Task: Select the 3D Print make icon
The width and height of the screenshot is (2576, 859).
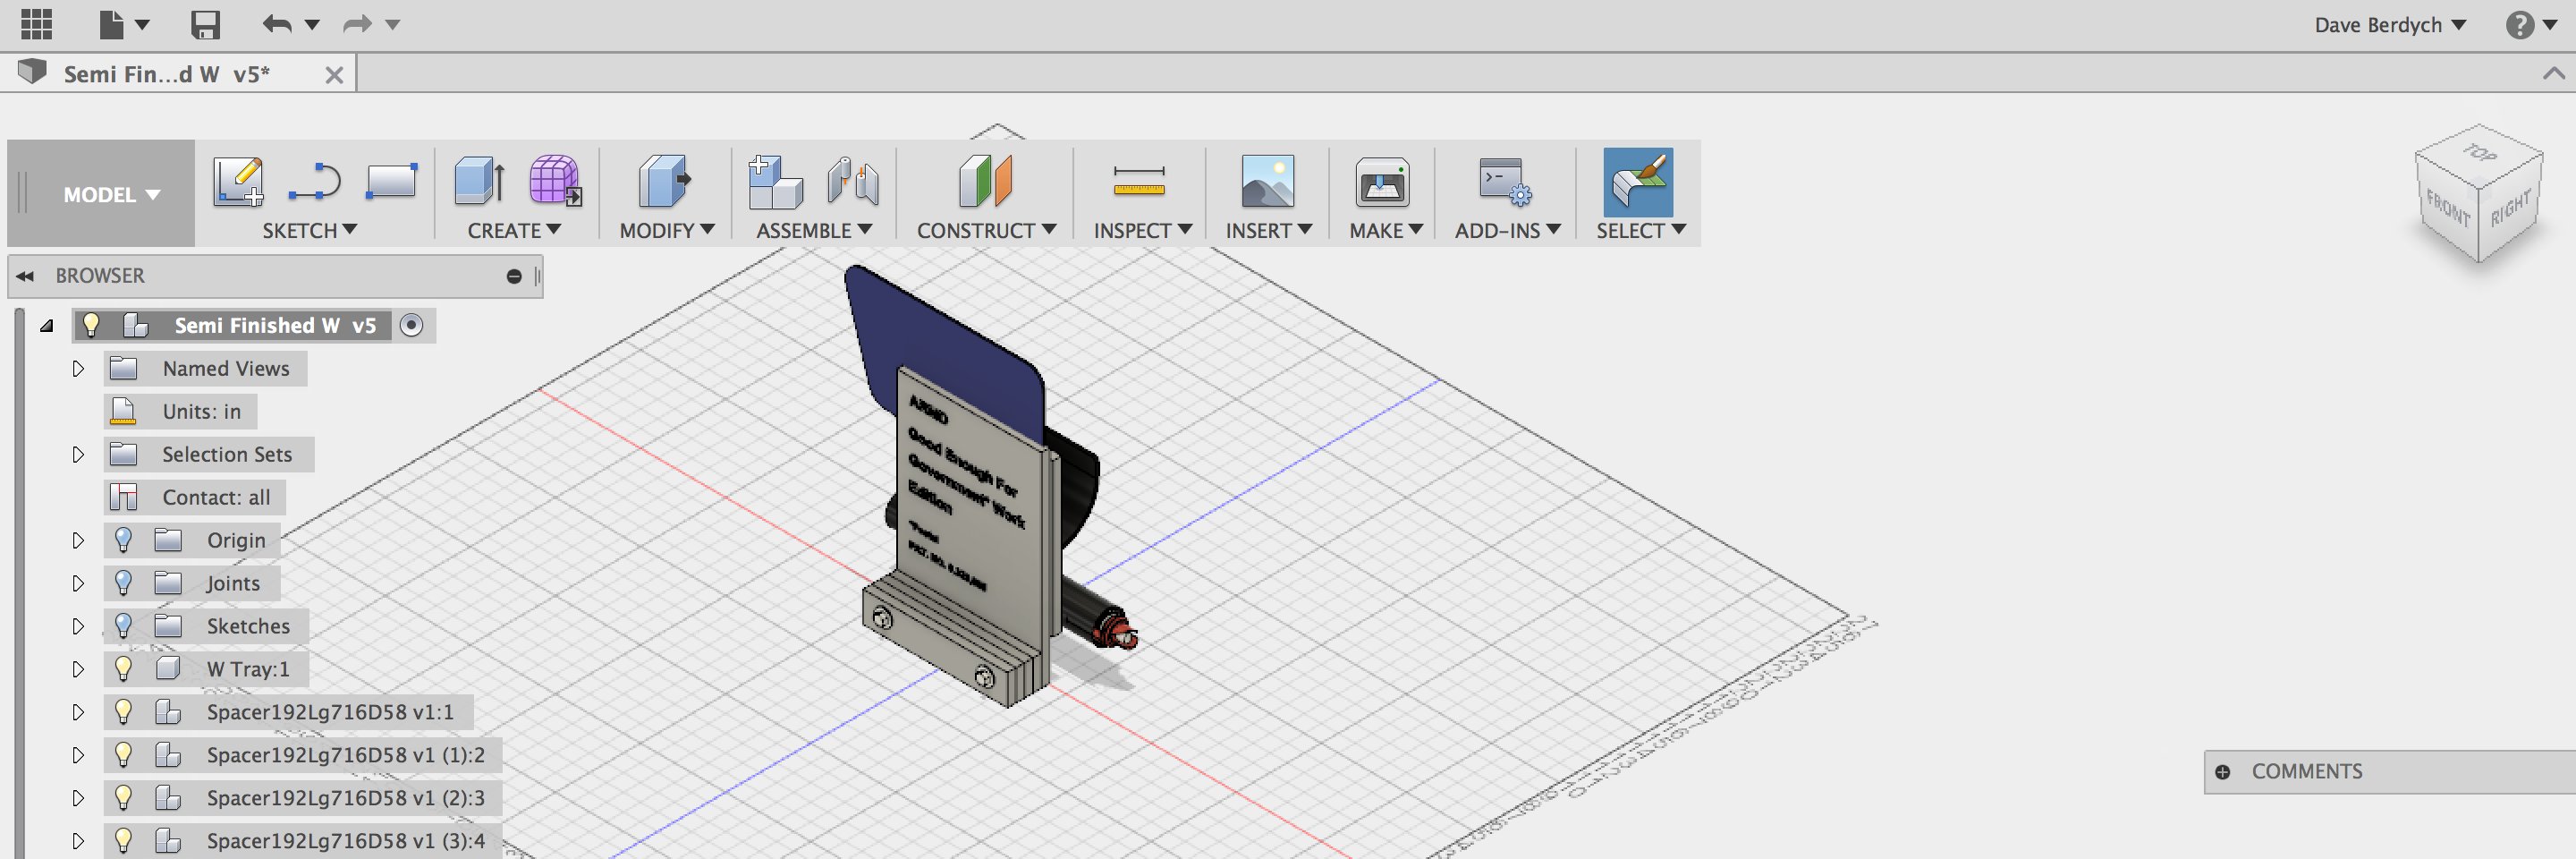Action: (x=1382, y=182)
